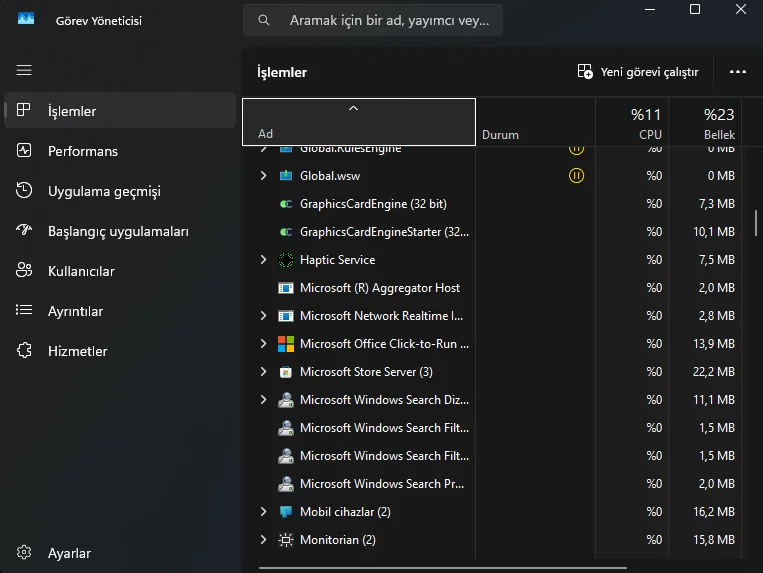This screenshot has width=763, height=573.
Task: Go to the Hizmetler page
Action: (x=77, y=351)
